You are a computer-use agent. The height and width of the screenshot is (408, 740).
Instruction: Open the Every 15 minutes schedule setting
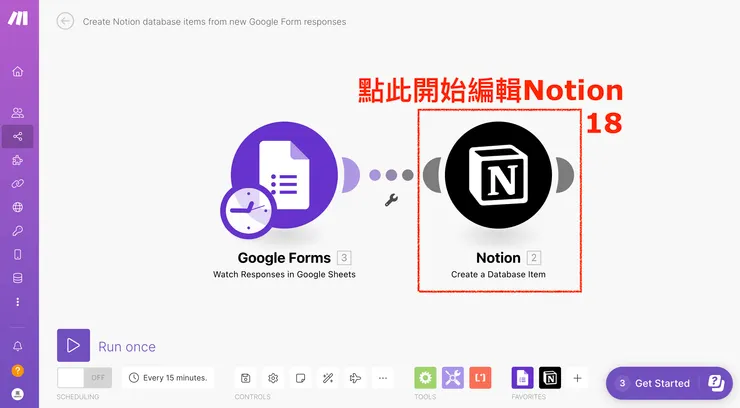168,378
